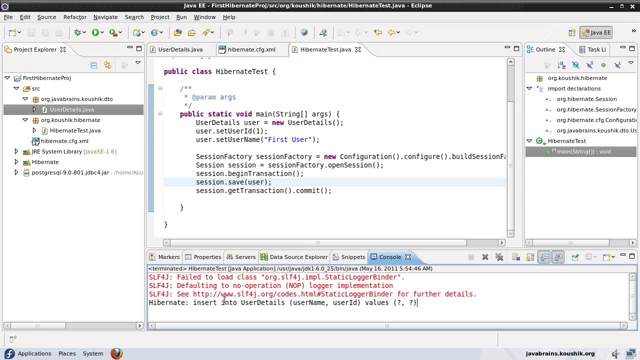
Task: Click the Back navigation arrow icon
Action: (391, 33)
